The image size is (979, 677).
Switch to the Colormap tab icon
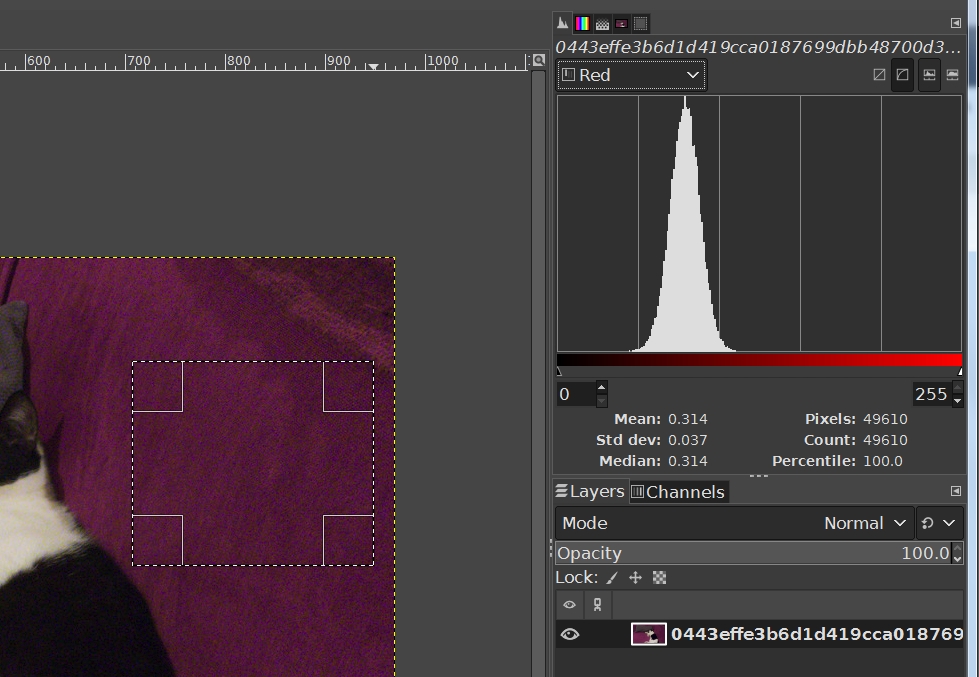(582, 23)
